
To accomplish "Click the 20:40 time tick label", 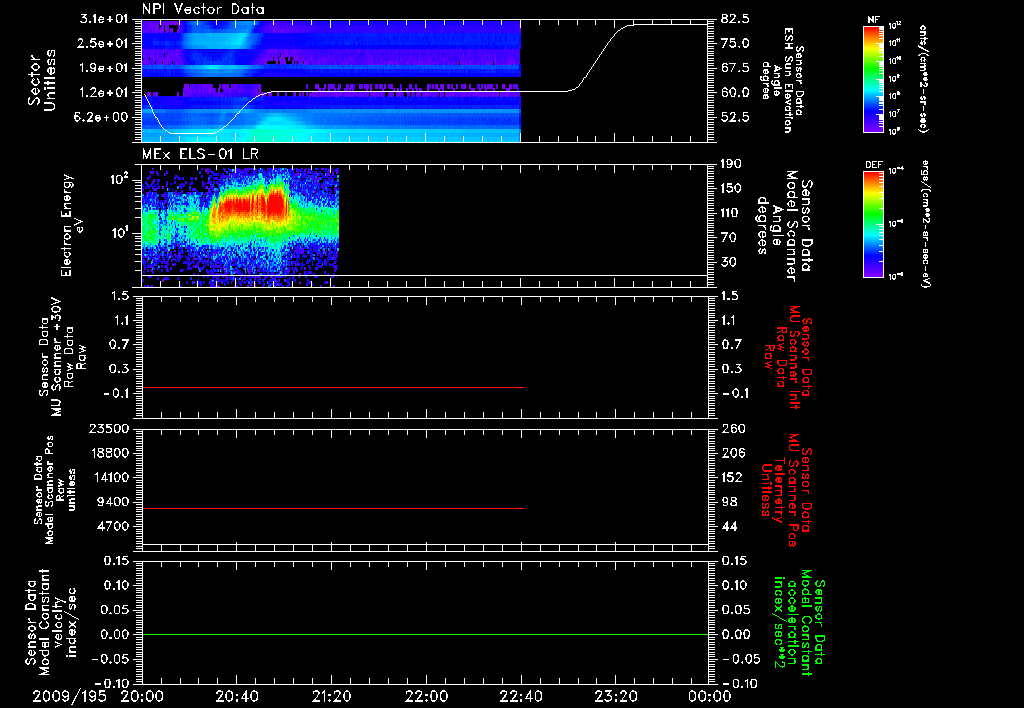I will pyautogui.click(x=236, y=696).
